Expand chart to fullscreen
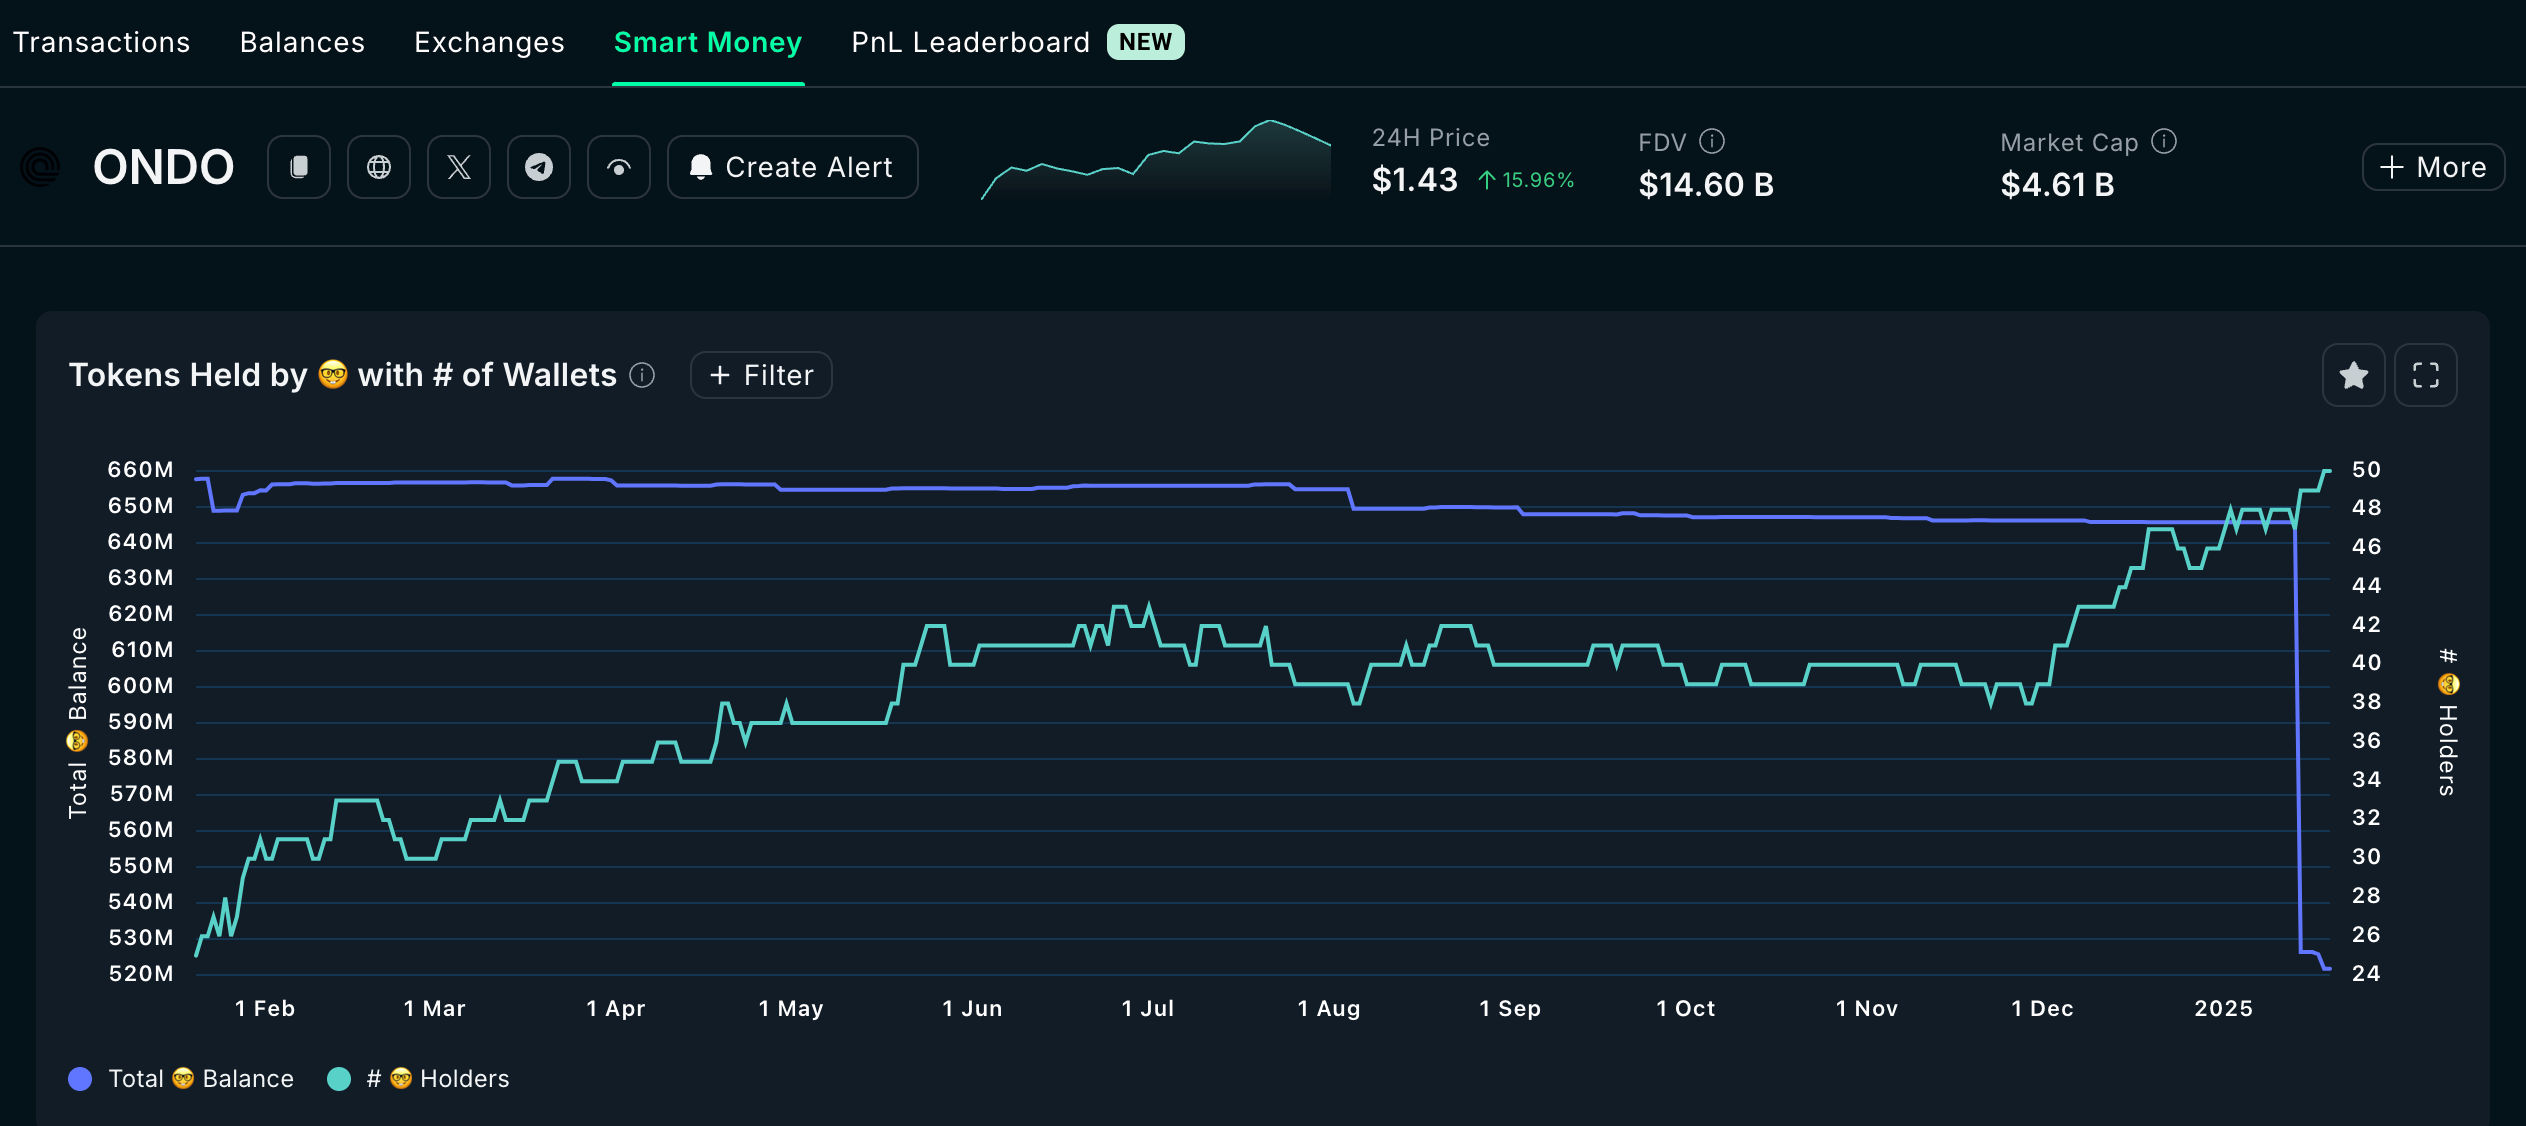This screenshot has height=1126, width=2526. click(2426, 375)
